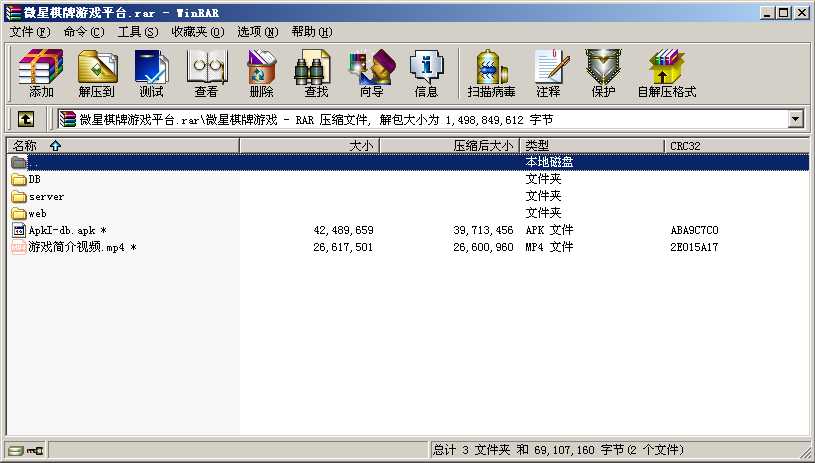This screenshot has width=815, height=463.
Task: Click size value 42,489,659
Action: [344, 230]
